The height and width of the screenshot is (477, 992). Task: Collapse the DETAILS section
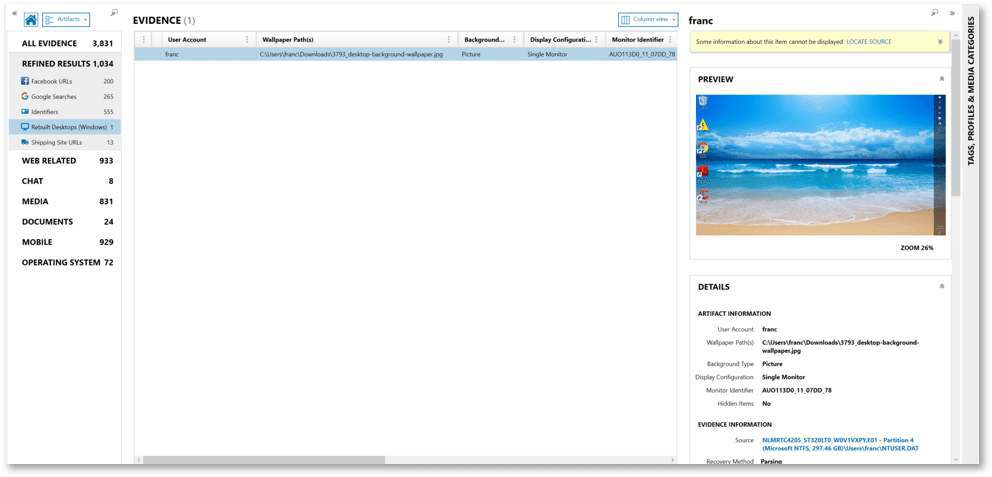tap(941, 287)
